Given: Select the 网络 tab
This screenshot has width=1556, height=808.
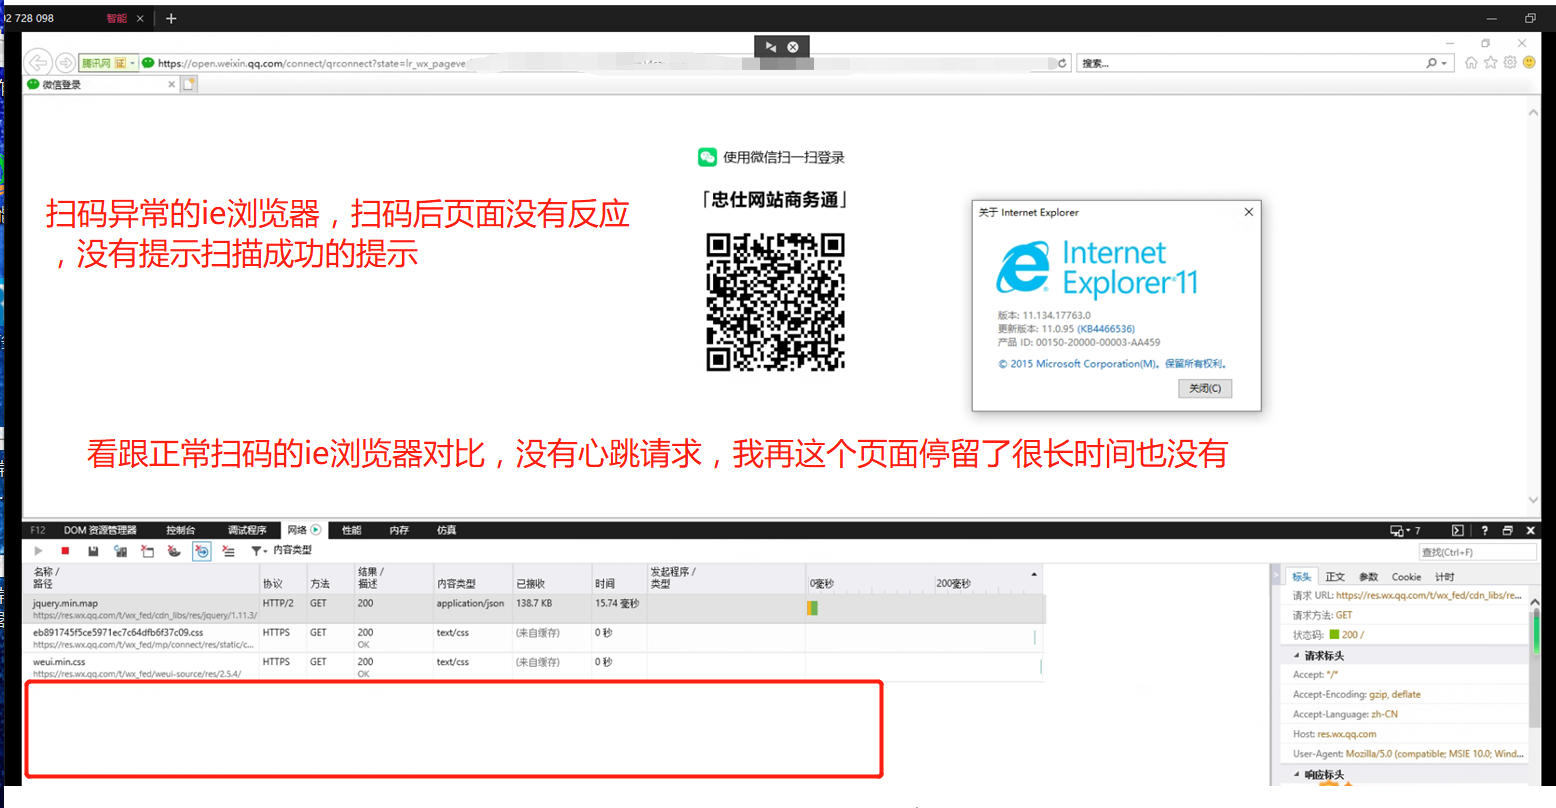Looking at the screenshot, I should click(304, 530).
